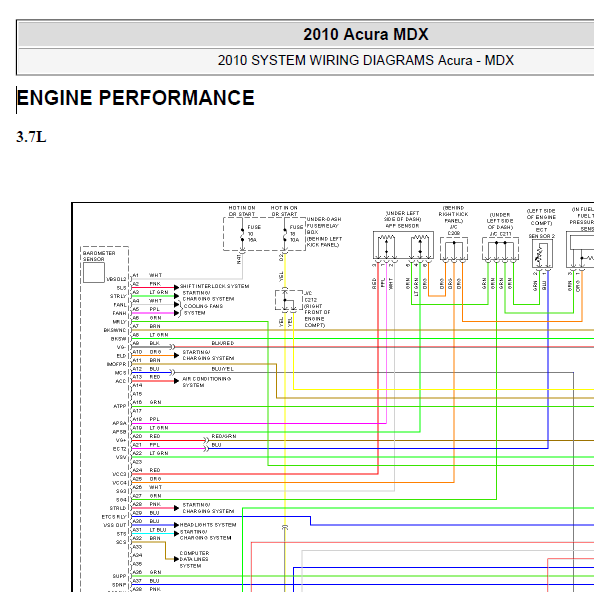
Task: Click the 'ECT SENSOR 2' label
Action: [541, 233]
